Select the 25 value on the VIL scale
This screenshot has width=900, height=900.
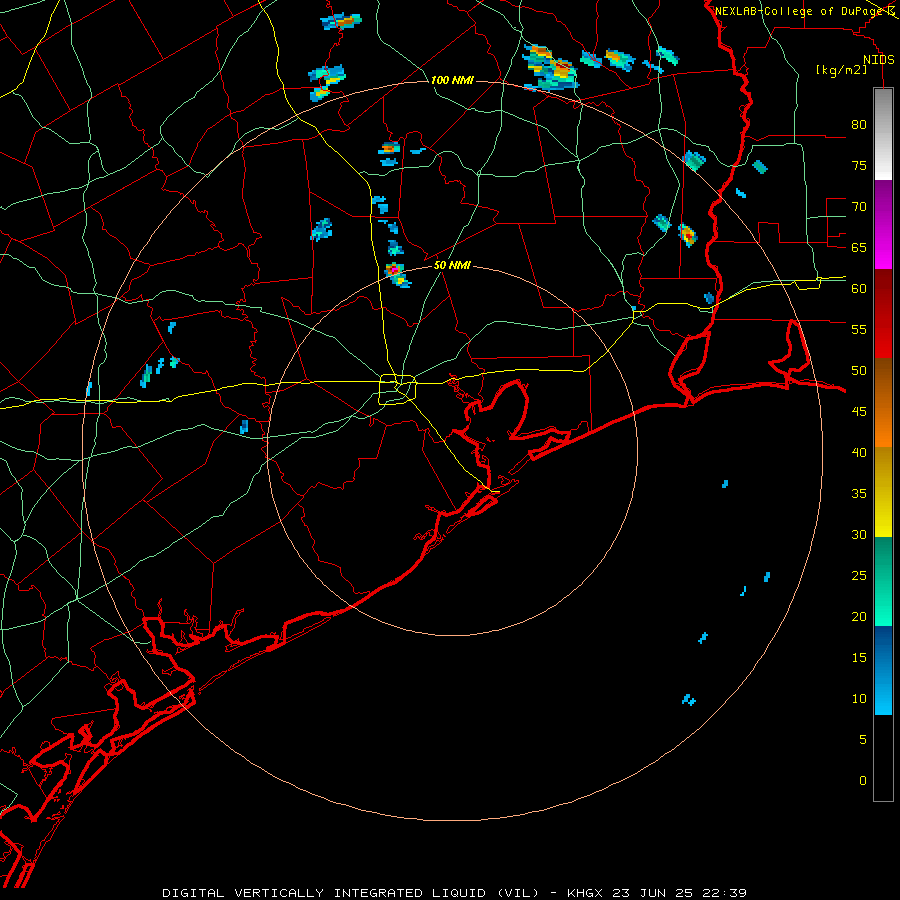tap(859, 575)
